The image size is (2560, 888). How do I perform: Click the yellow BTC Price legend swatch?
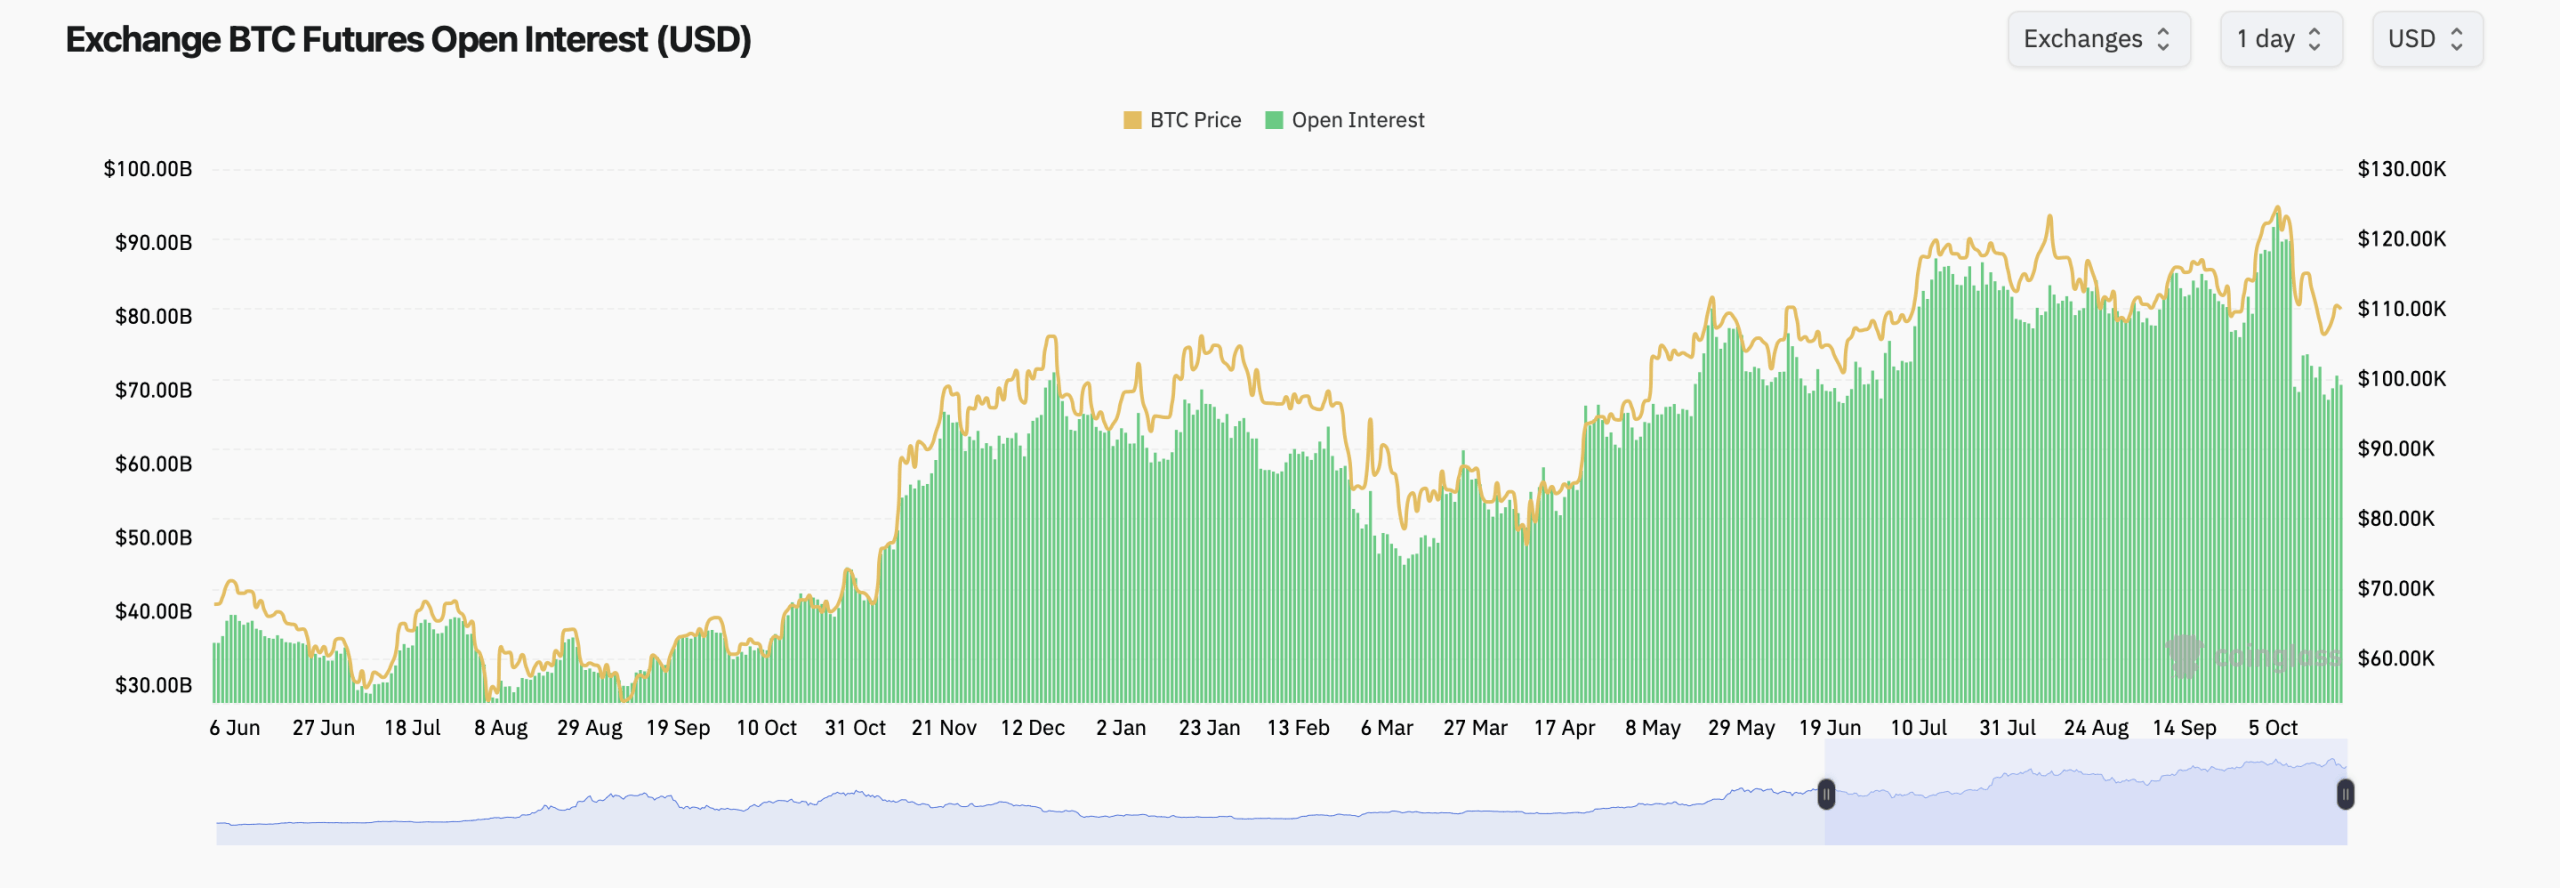1132,120
